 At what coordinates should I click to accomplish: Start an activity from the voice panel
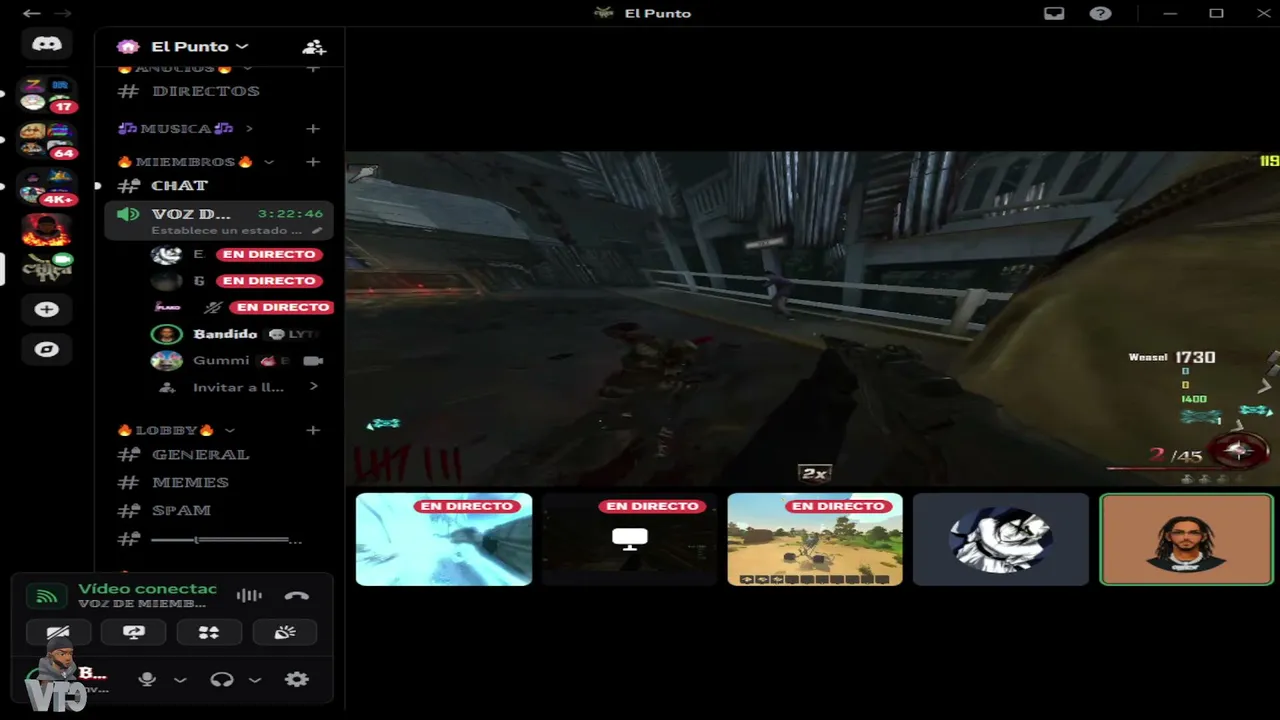[209, 632]
